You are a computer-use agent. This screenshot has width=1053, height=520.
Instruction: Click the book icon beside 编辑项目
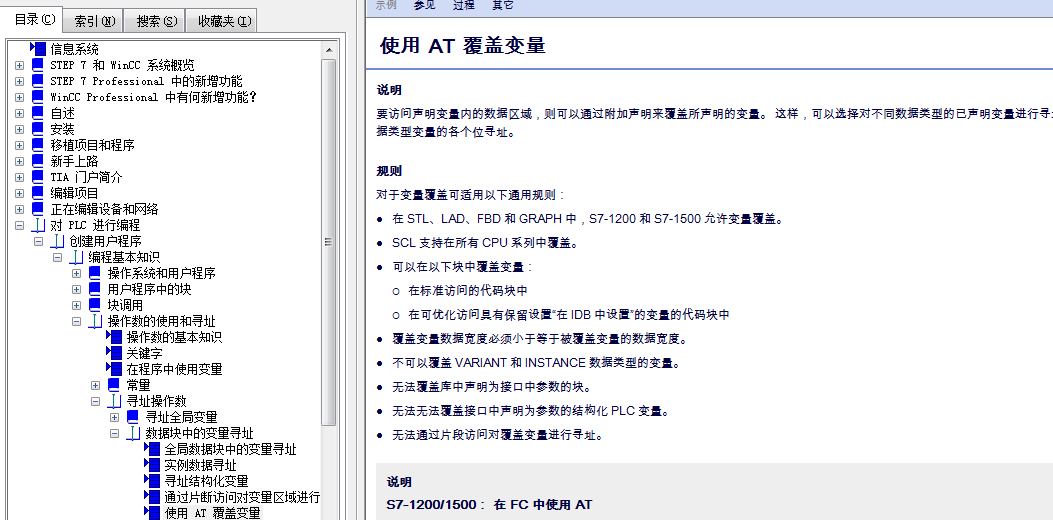click(x=38, y=193)
